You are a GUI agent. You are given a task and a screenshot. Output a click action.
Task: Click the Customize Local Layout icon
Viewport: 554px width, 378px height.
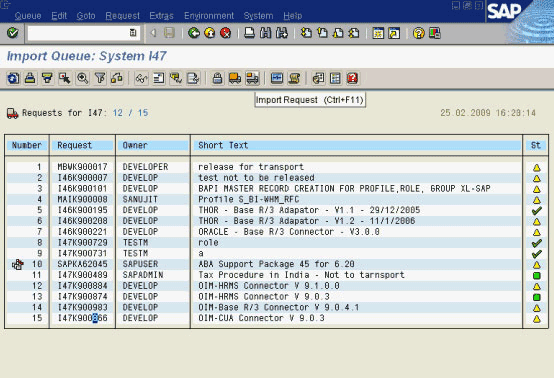tap(435, 33)
